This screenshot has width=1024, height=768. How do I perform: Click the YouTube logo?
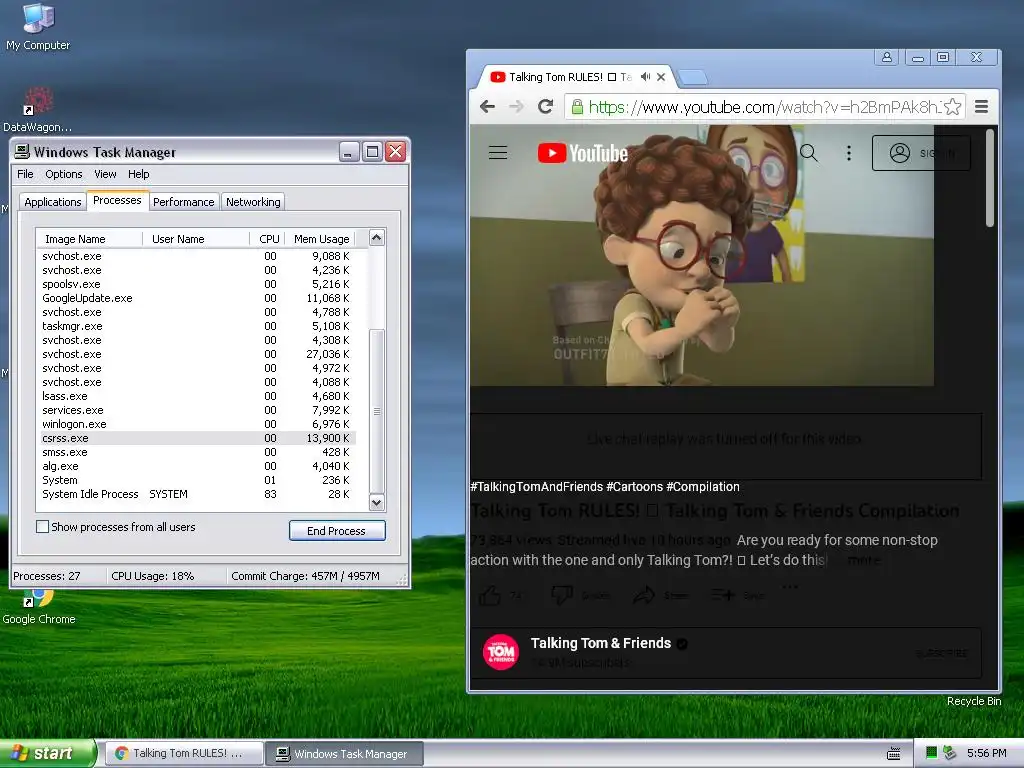tap(583, 153)
